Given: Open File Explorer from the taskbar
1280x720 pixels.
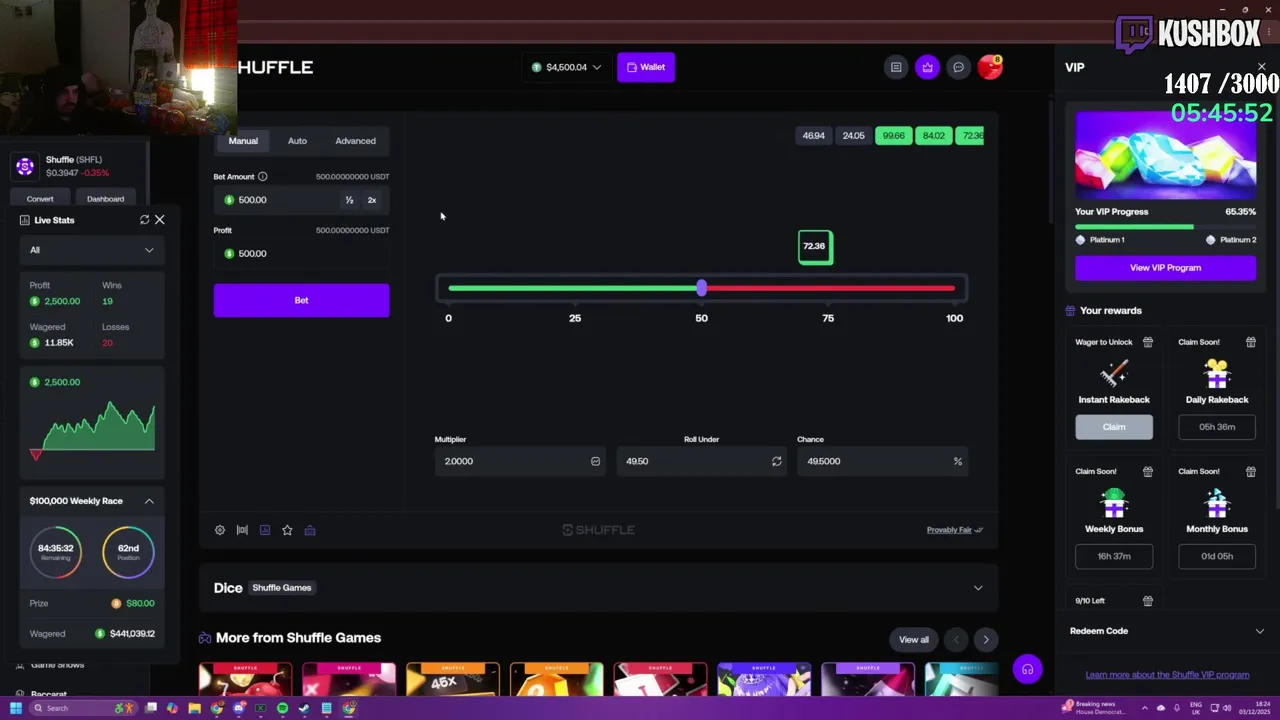Looking at the screenshot, I should pos(194,708).
